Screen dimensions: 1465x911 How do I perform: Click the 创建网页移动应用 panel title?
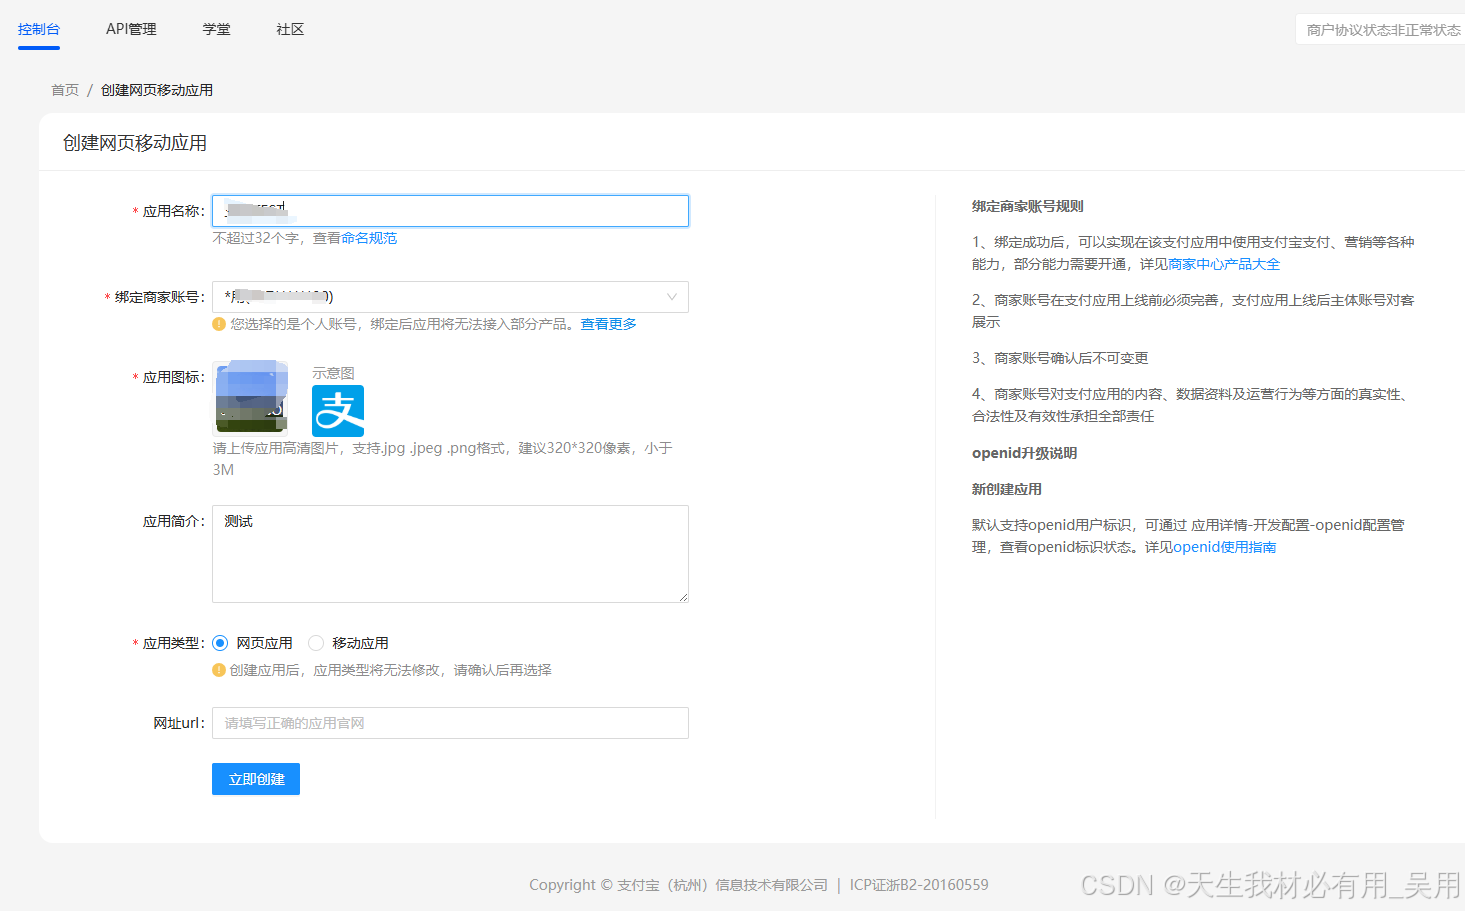click(135, 143)
